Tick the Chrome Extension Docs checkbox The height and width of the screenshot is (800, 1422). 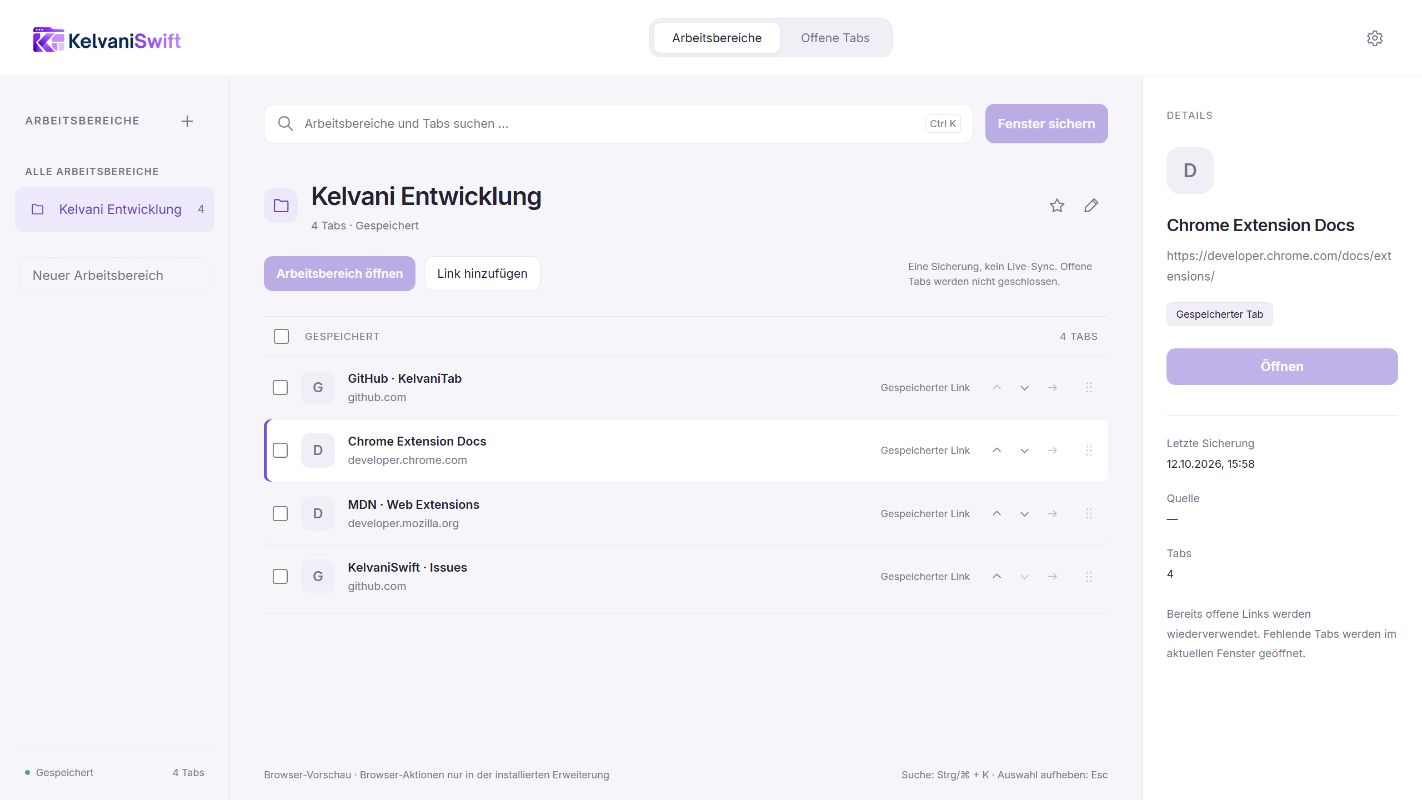(x=280, y=451)
